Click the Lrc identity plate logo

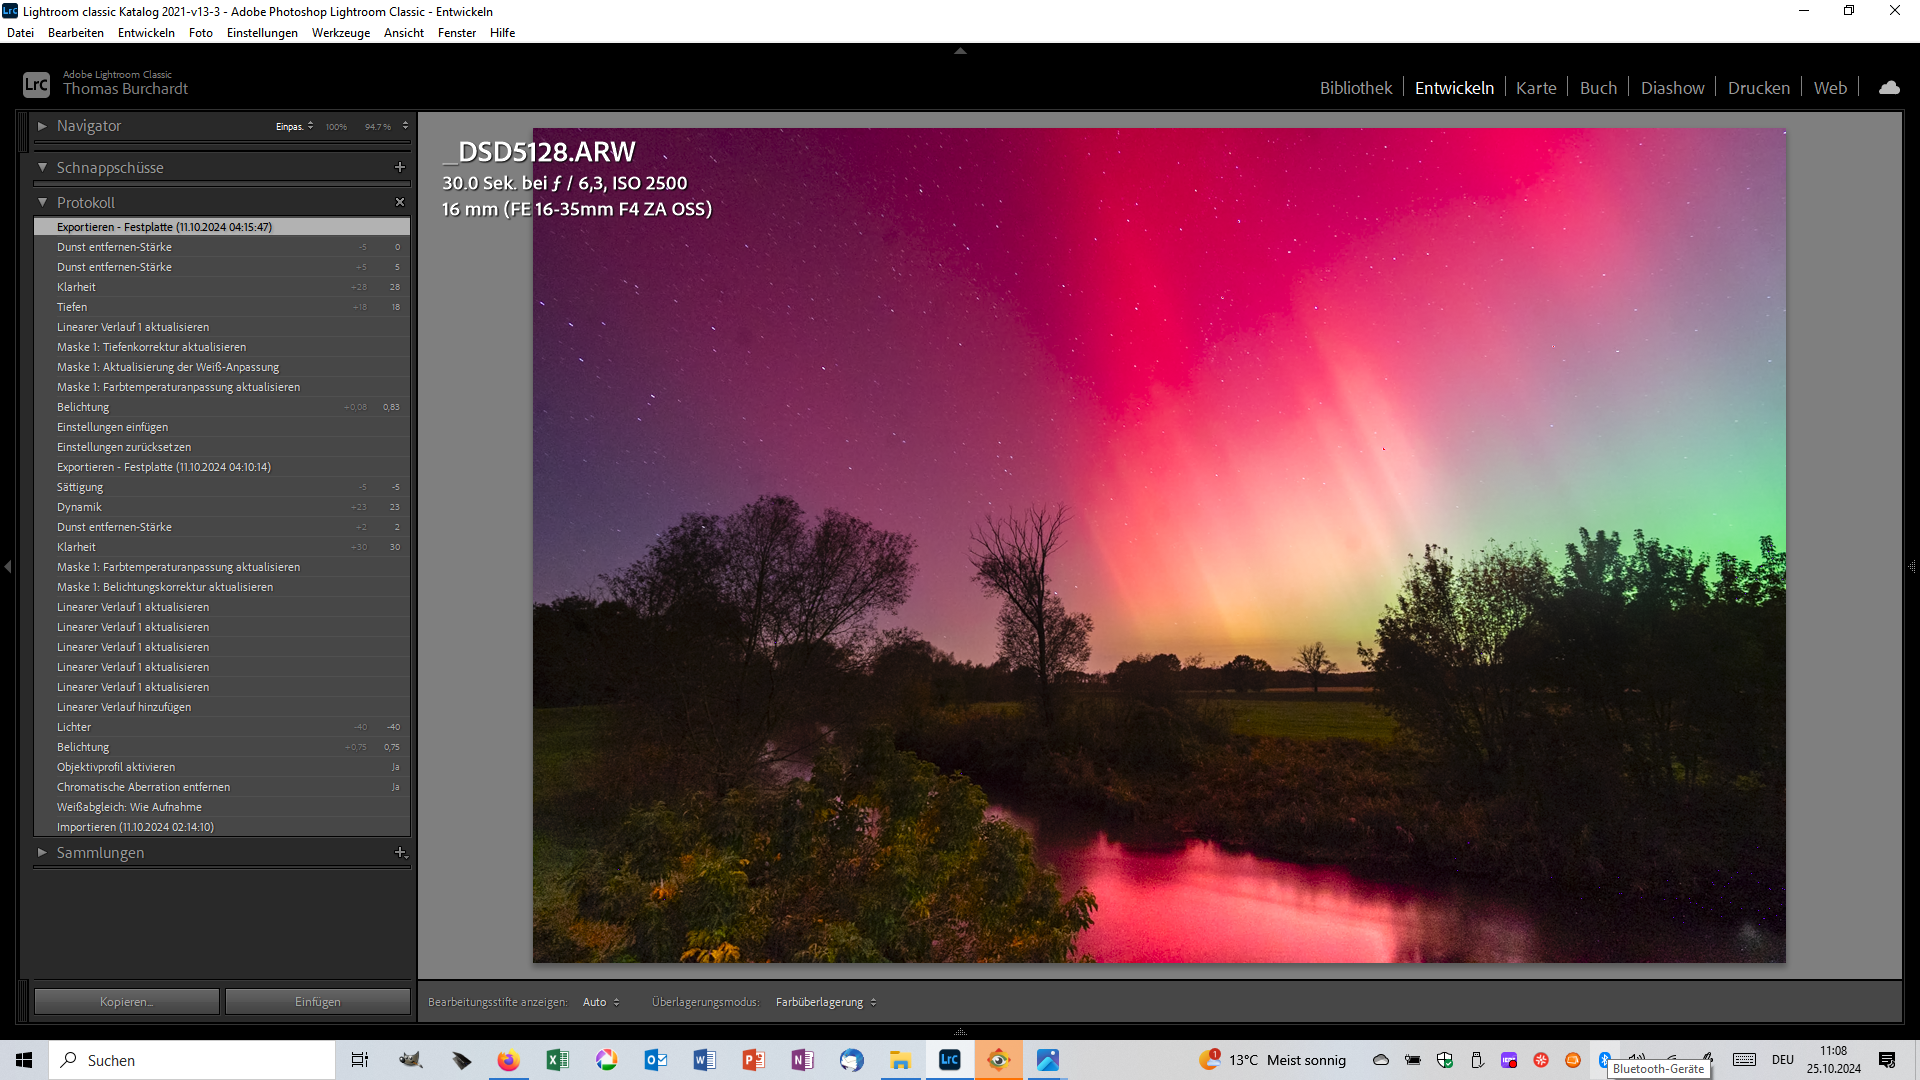36,85
